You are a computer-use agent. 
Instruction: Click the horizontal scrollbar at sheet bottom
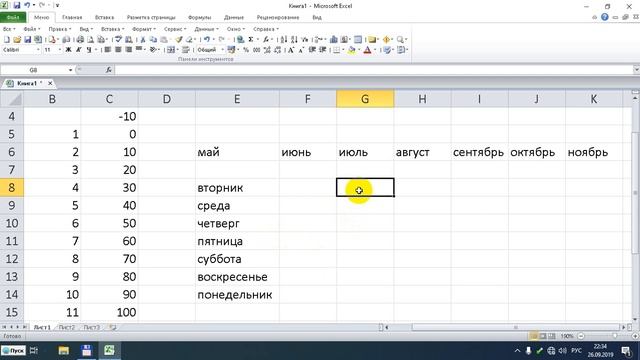pyautogui.click(x=516, y=327)
